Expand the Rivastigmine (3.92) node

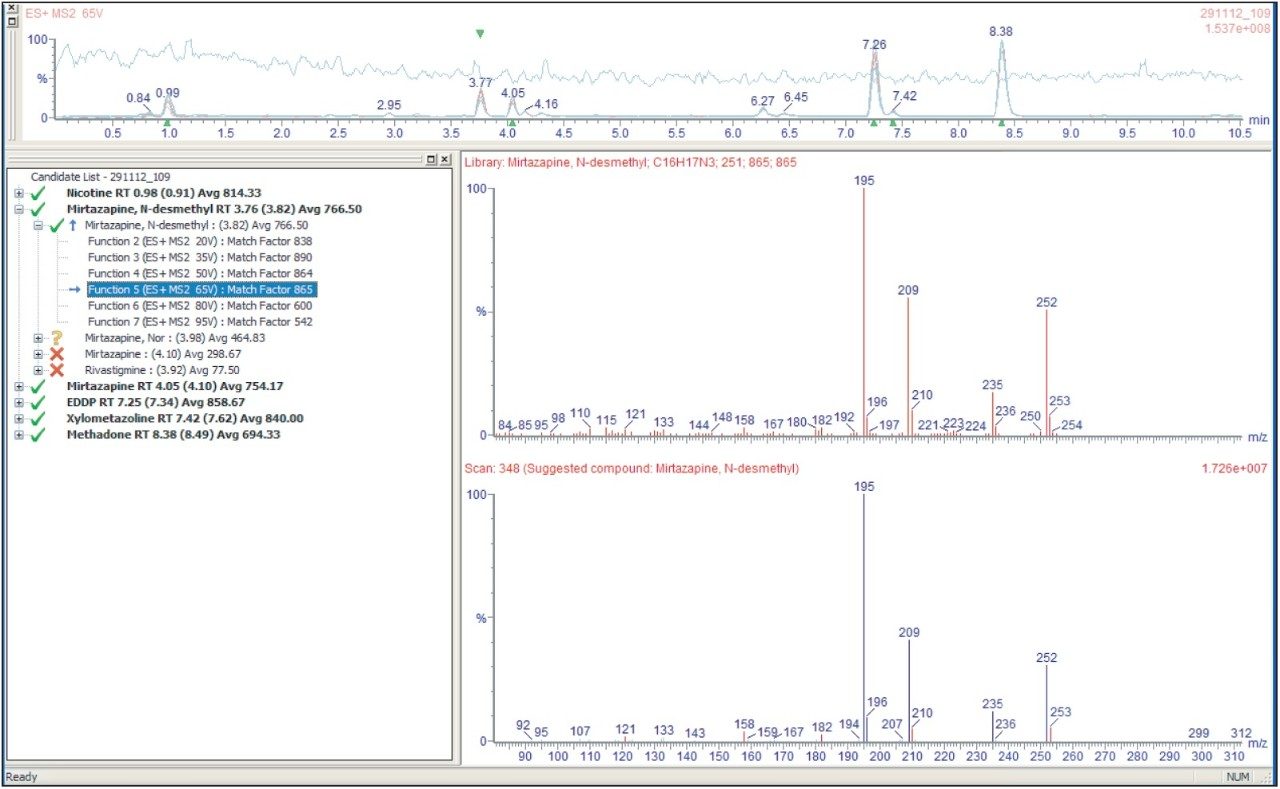click(38, 371)
